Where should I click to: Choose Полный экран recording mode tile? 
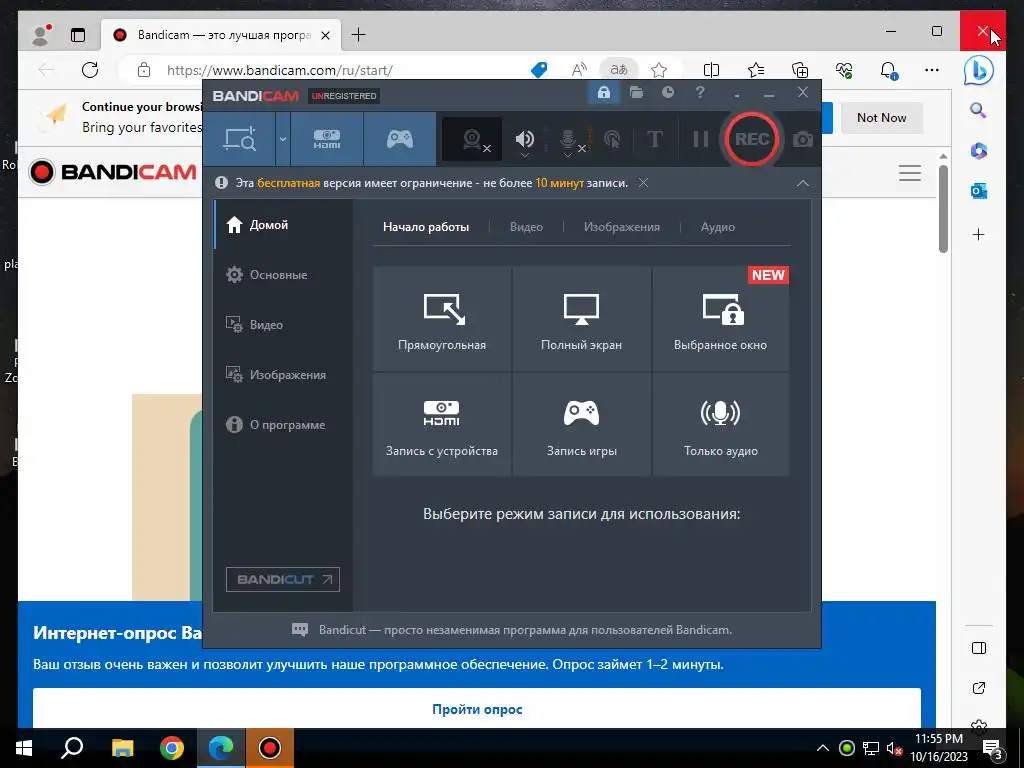(581, 319)
